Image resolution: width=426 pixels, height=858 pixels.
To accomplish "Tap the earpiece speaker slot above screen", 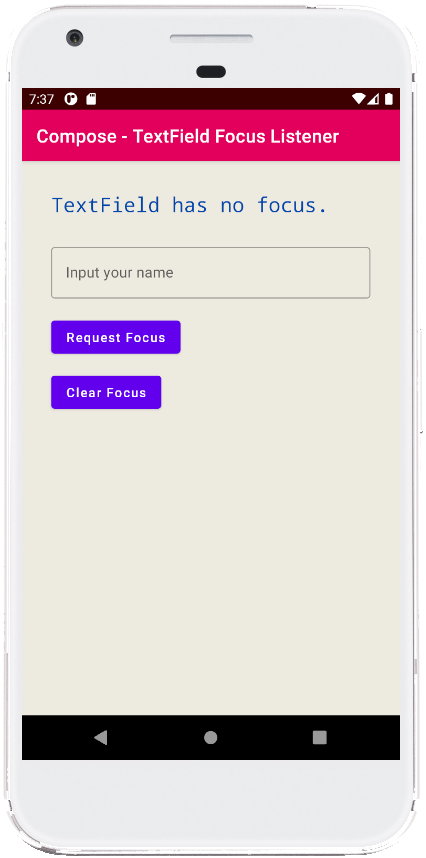I will [211, 39].
